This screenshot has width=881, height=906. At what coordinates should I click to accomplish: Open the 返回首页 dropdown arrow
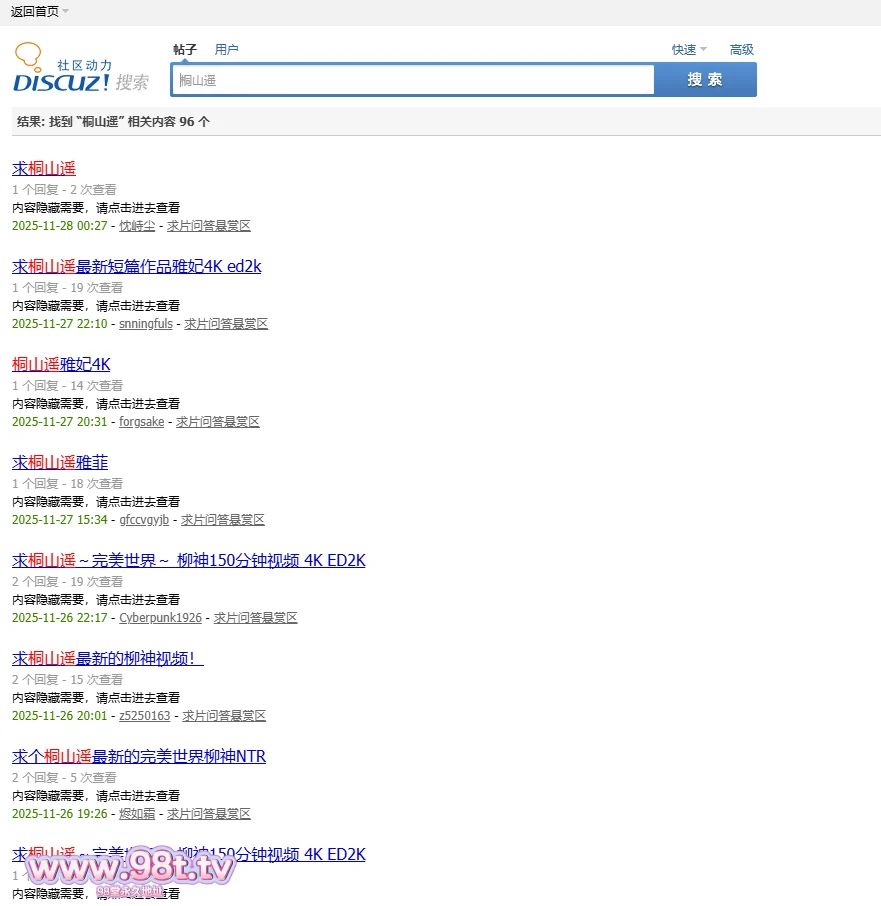(65, 12)
